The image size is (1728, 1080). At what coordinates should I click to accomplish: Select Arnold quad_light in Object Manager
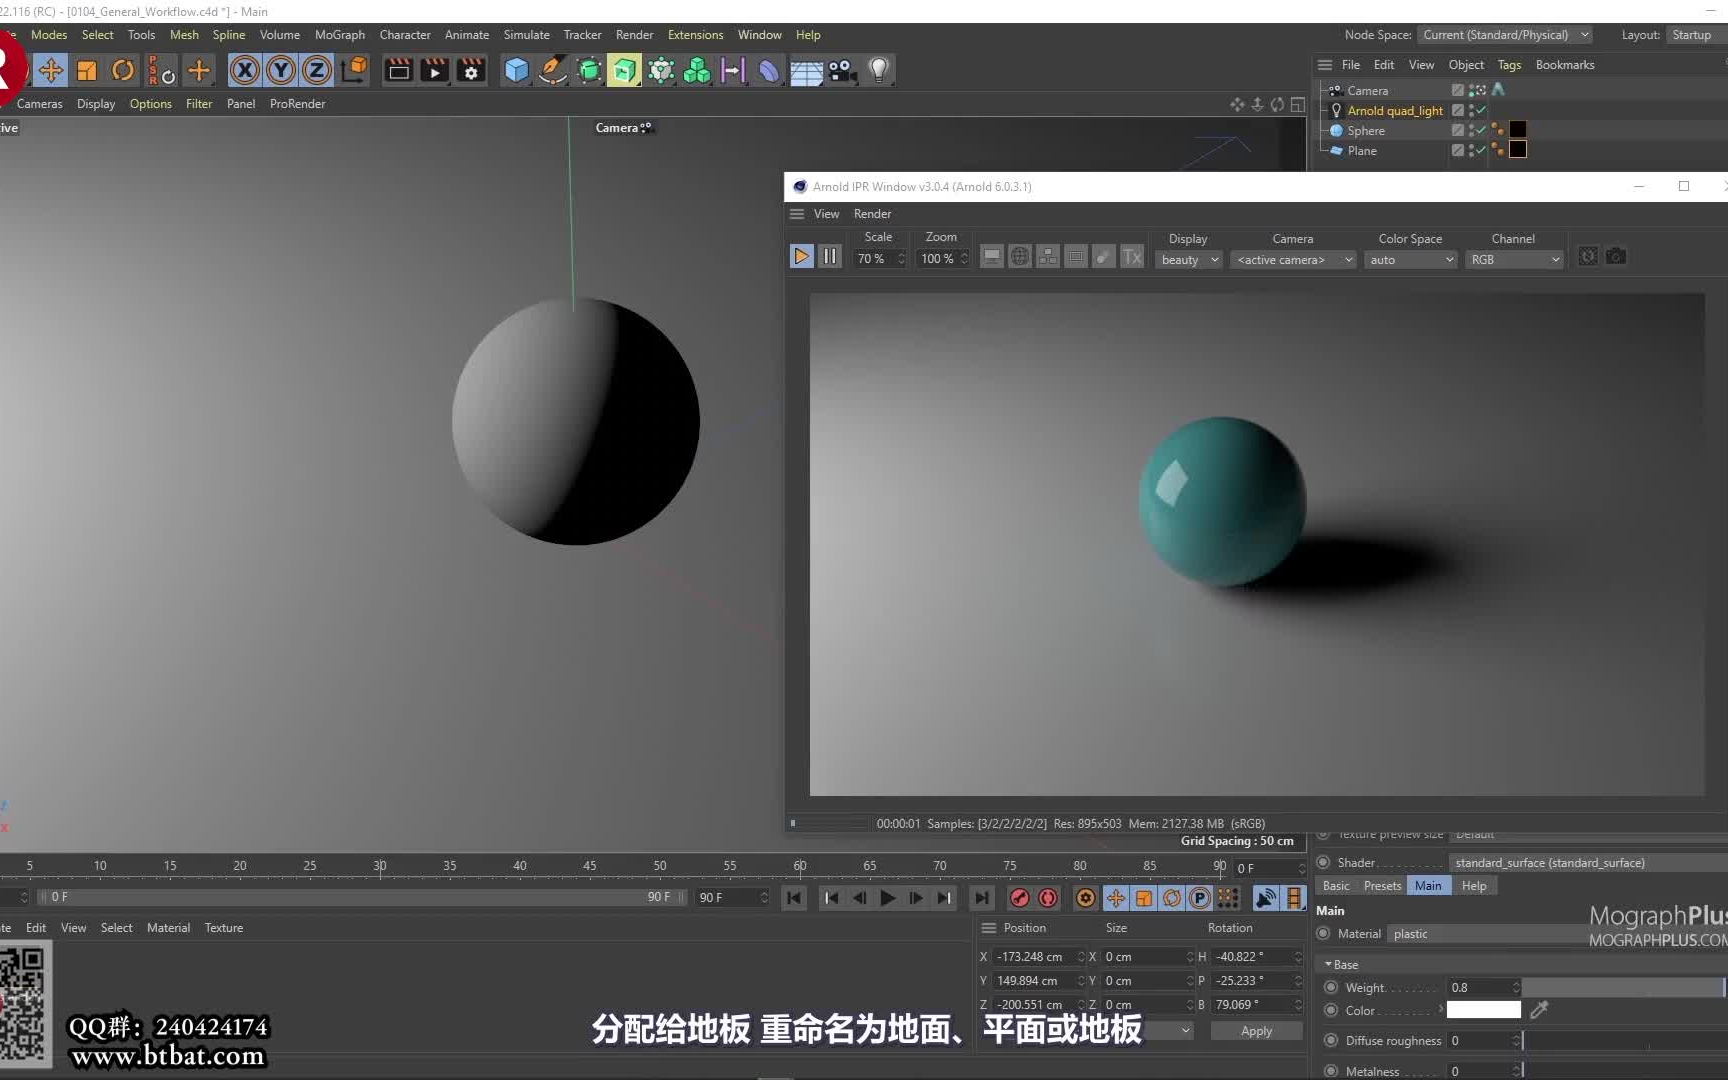[x=1395, y=111]
